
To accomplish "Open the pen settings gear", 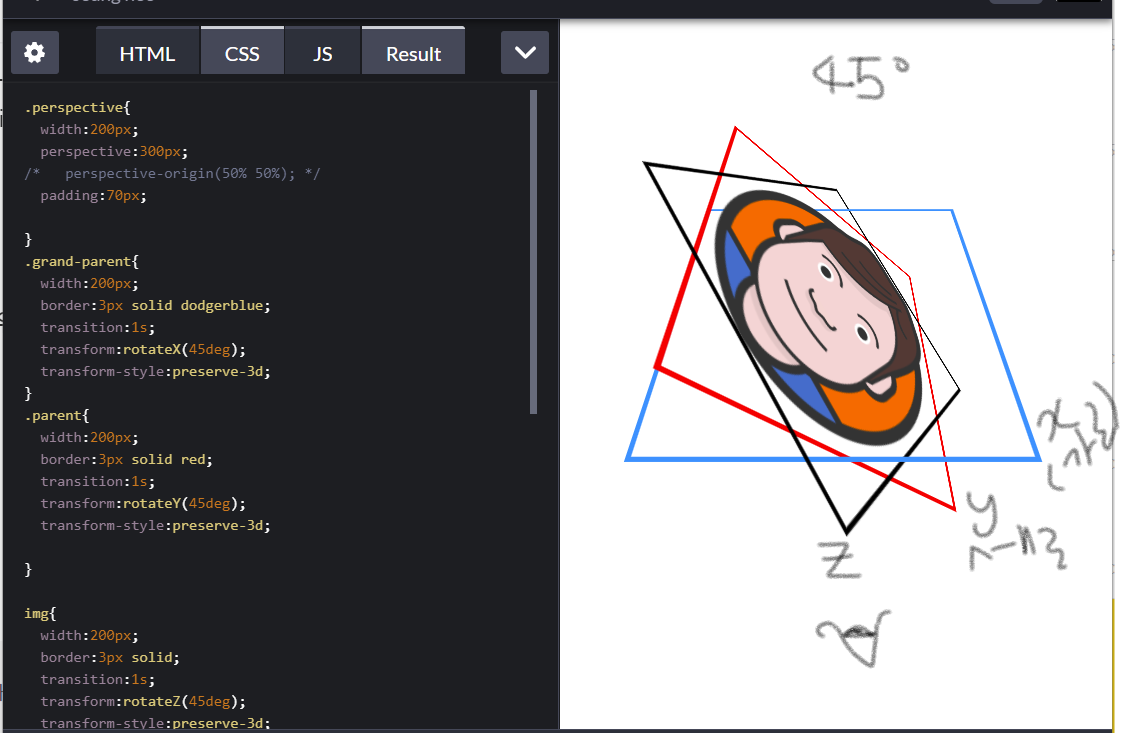I will coord(34,53).
